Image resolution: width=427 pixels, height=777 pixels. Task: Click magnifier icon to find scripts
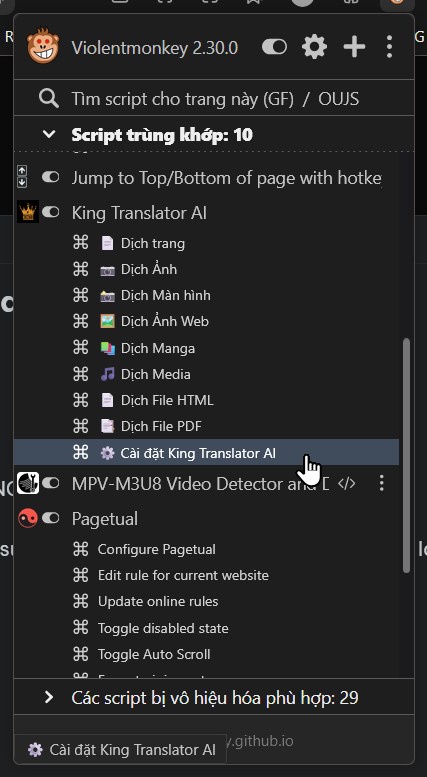pos(49,99)
